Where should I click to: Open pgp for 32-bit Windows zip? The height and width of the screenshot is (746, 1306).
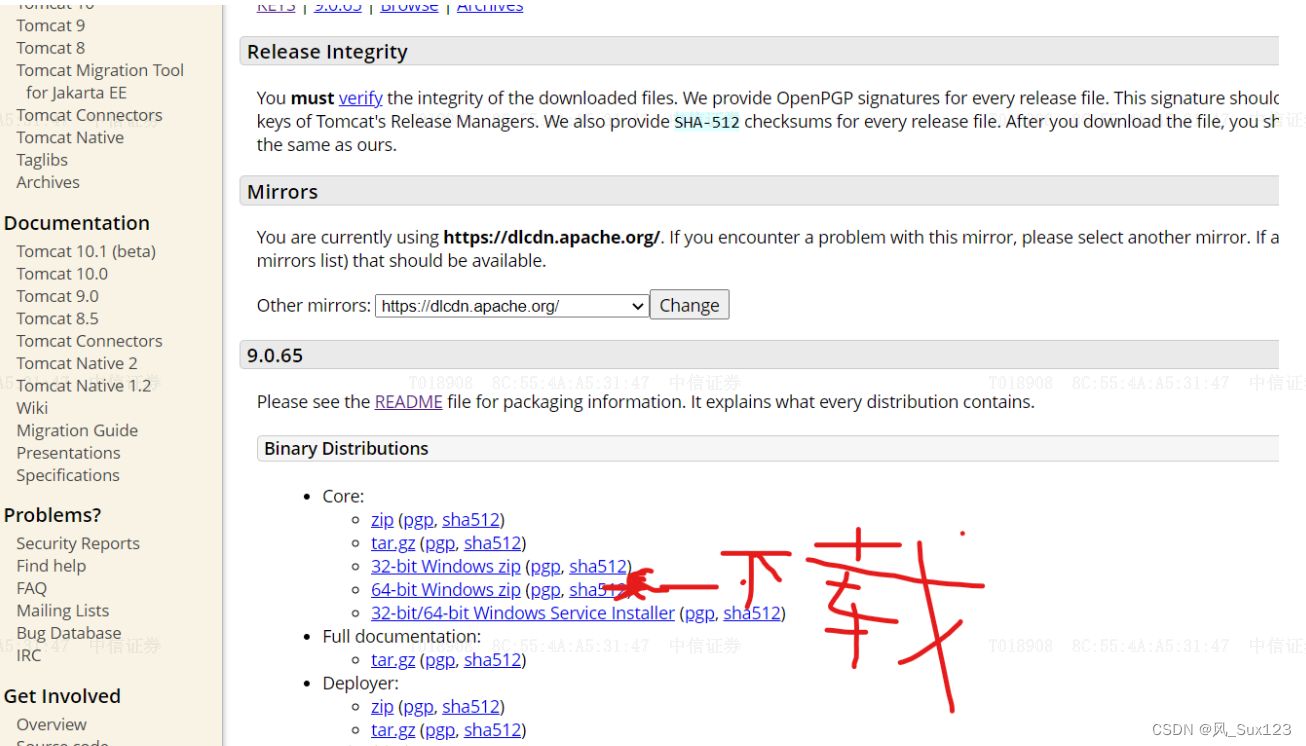coord(546,566)
